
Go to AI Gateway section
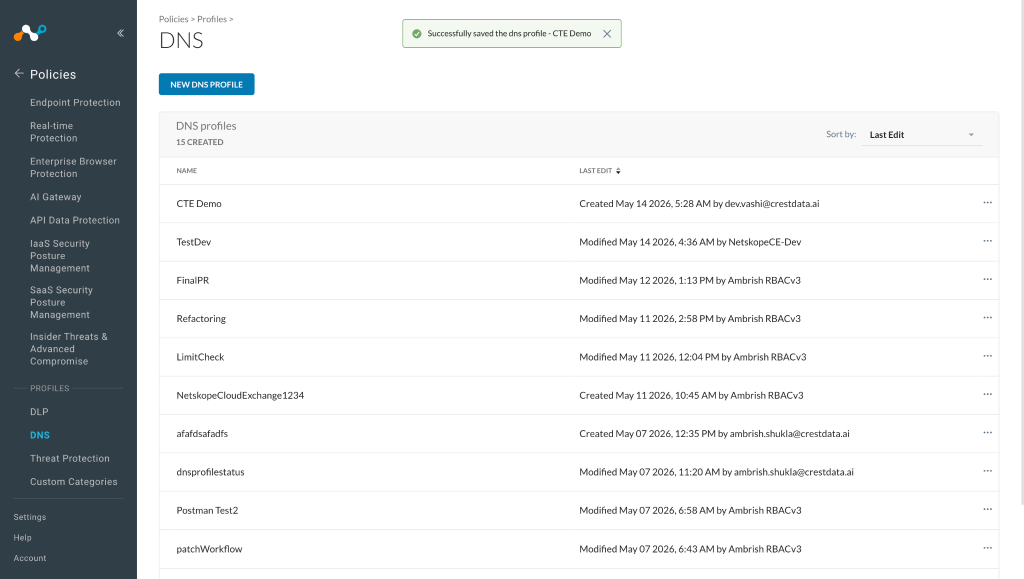tap(56, 197)
